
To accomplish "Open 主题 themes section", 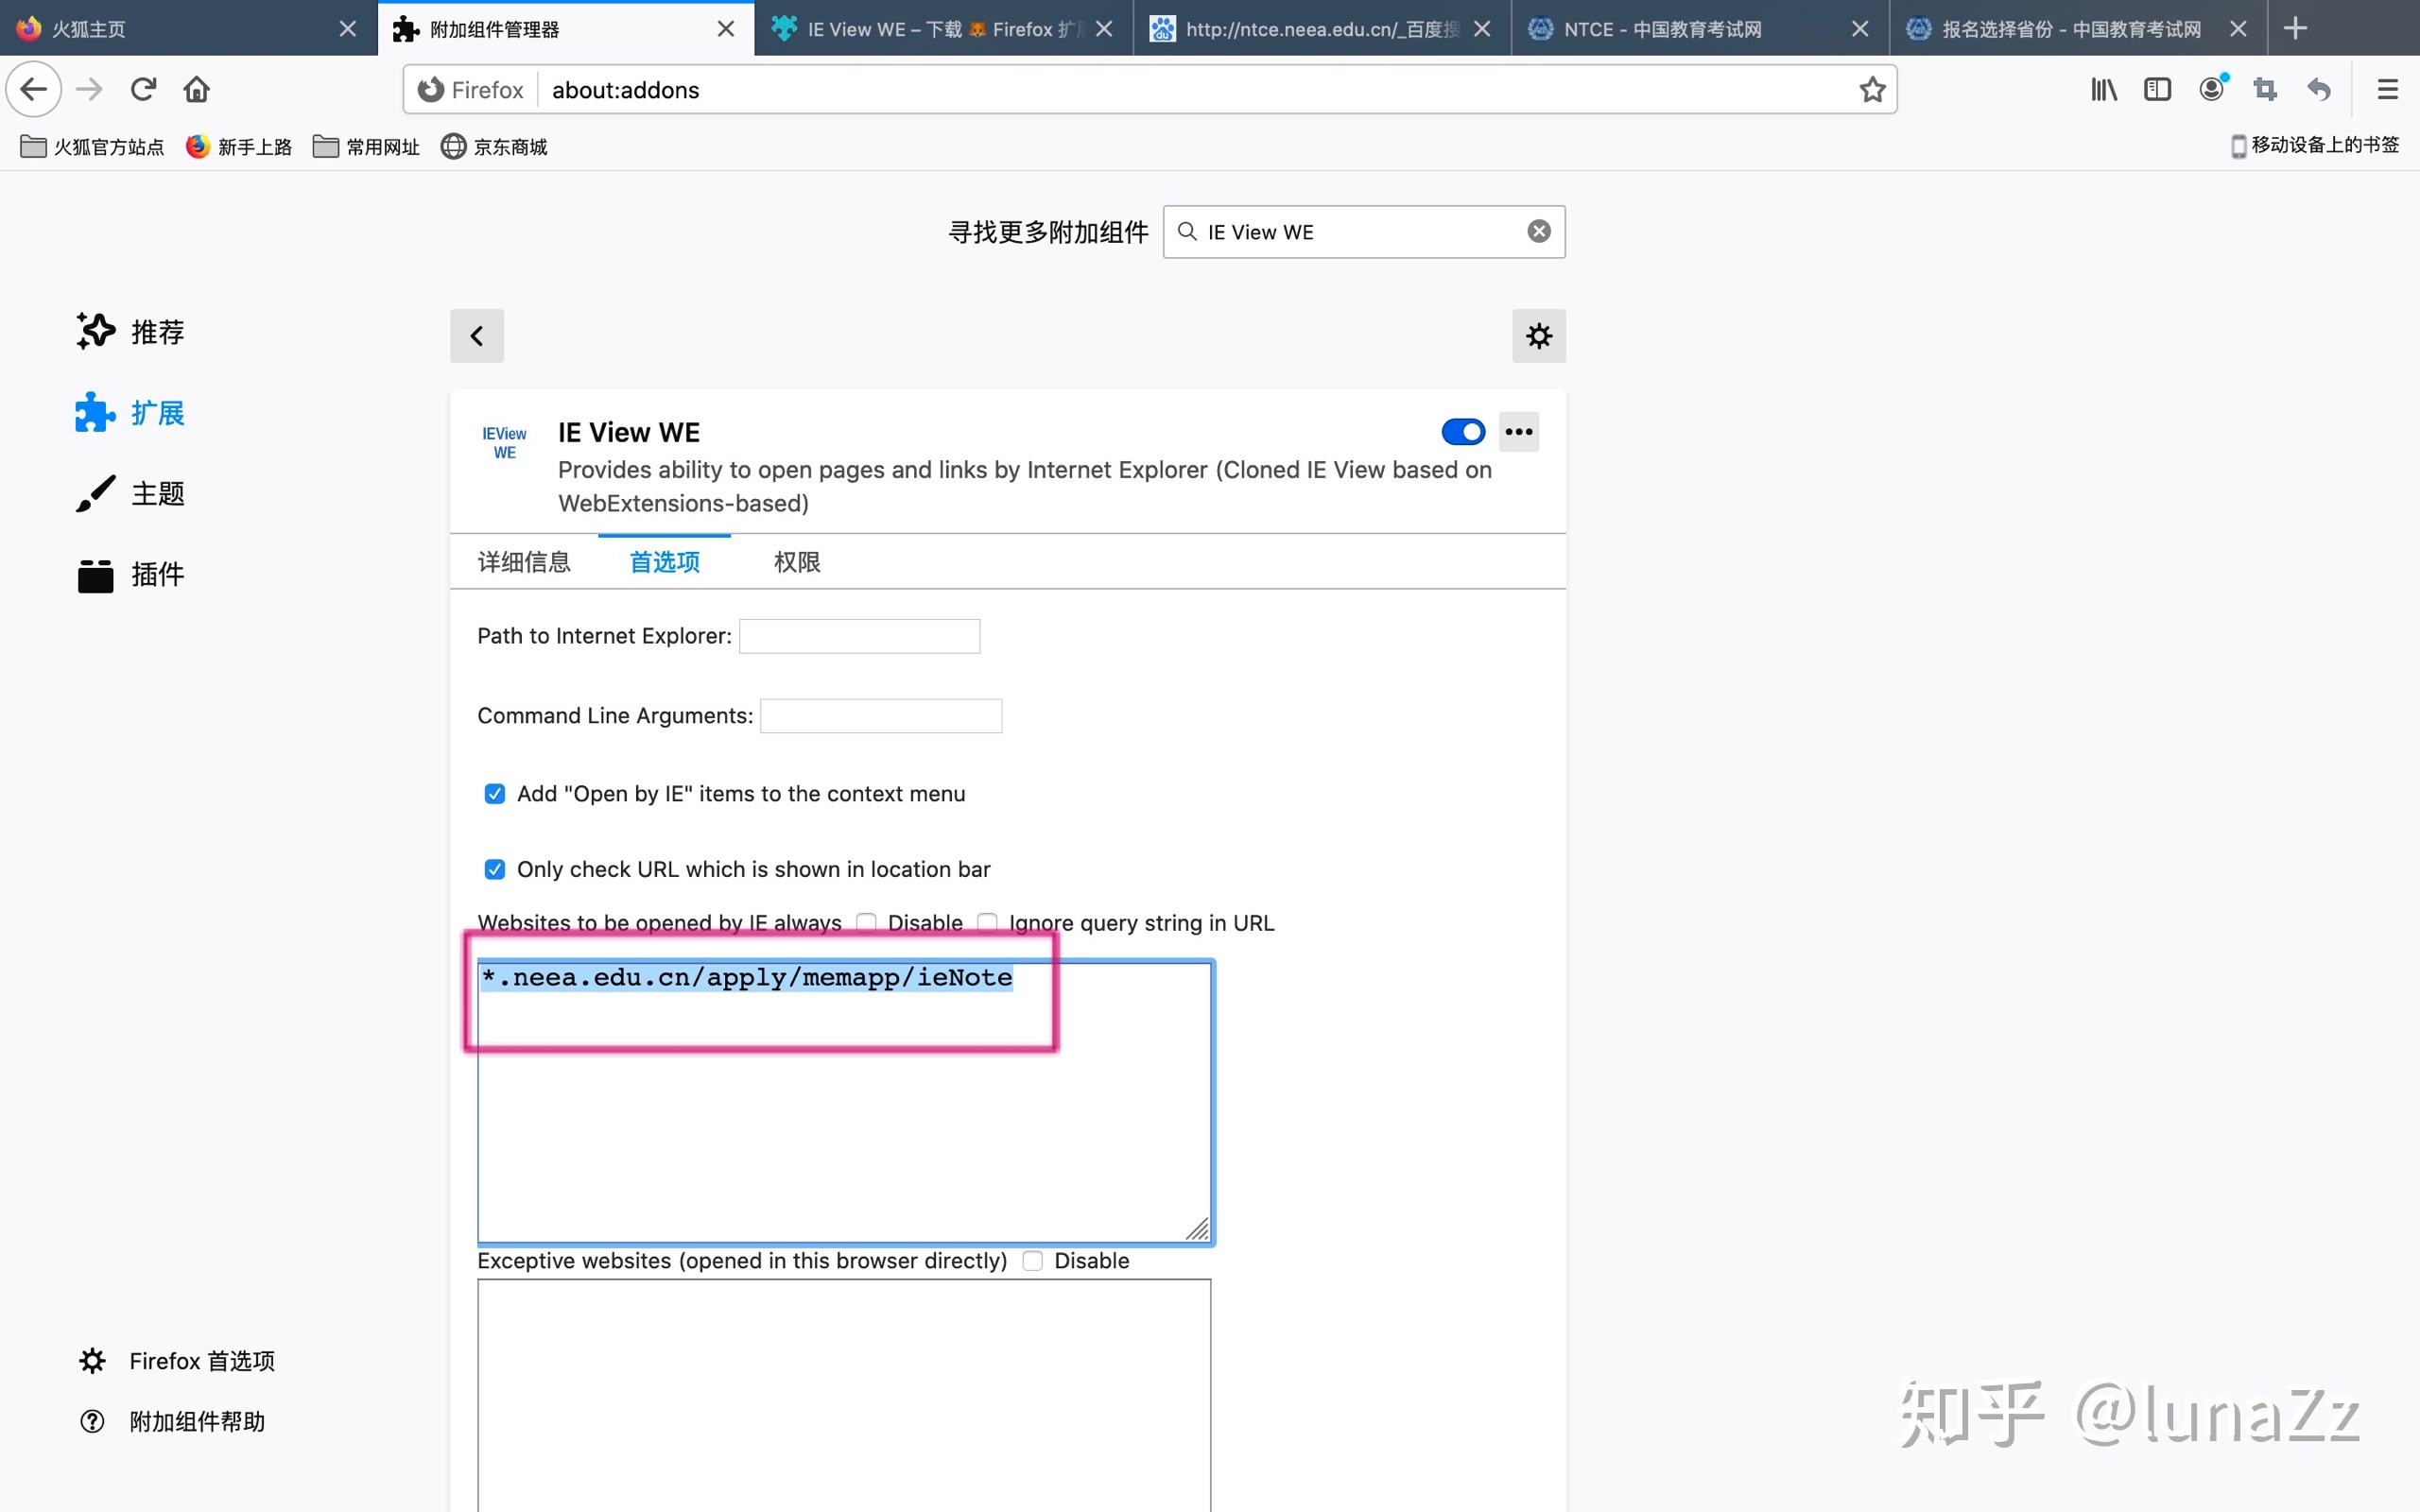I will (130, 494).
